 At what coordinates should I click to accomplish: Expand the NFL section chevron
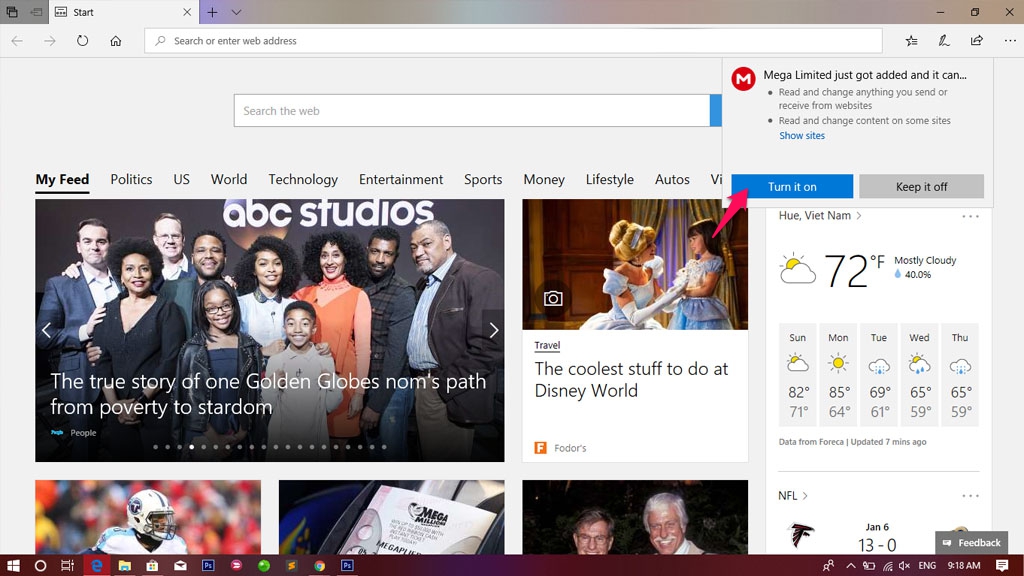pos(805,496)
